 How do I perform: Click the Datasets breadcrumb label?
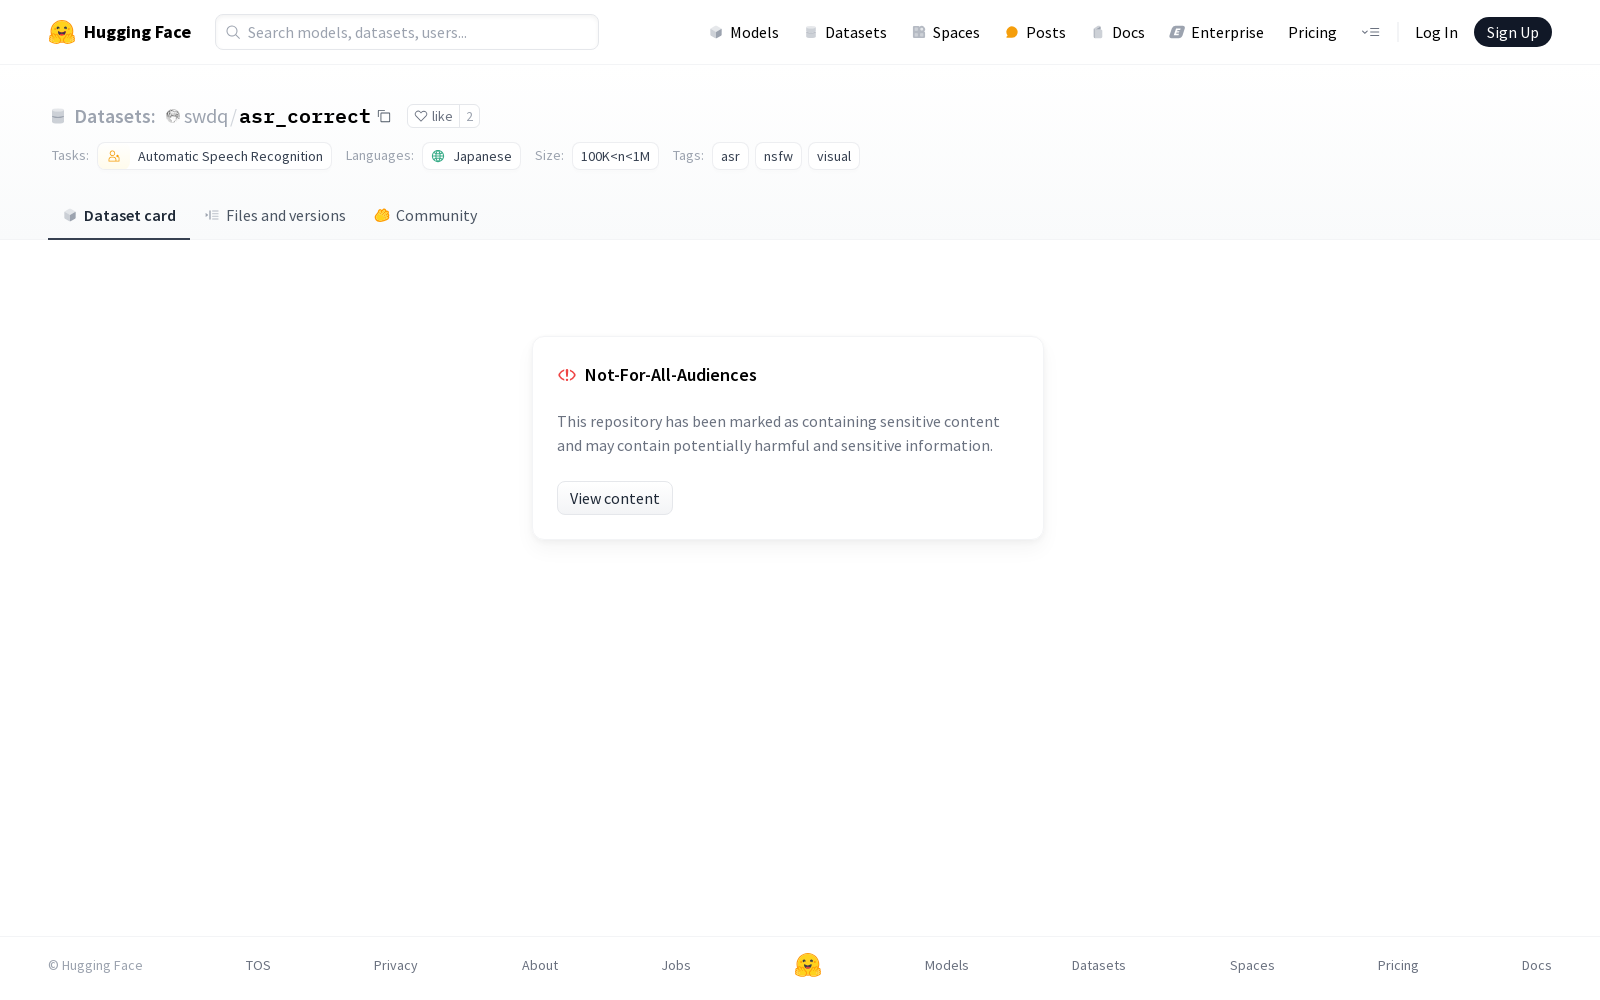[x=115, y=116]
